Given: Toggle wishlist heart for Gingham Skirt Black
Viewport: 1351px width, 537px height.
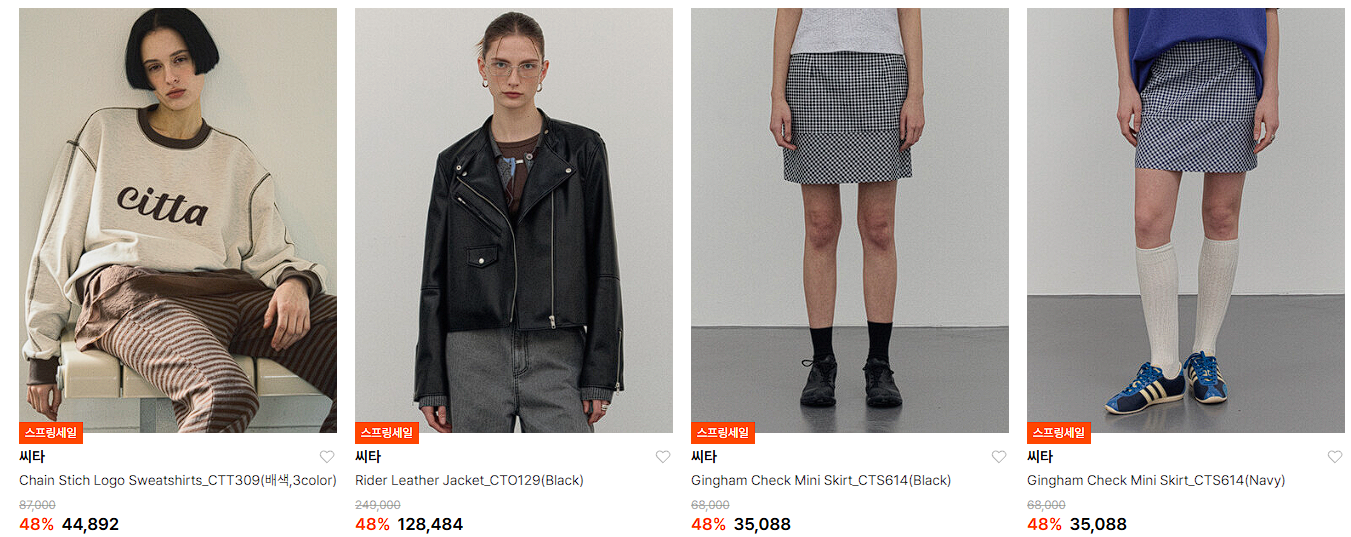Looking at the screenshot, I should tap(999, 457).
